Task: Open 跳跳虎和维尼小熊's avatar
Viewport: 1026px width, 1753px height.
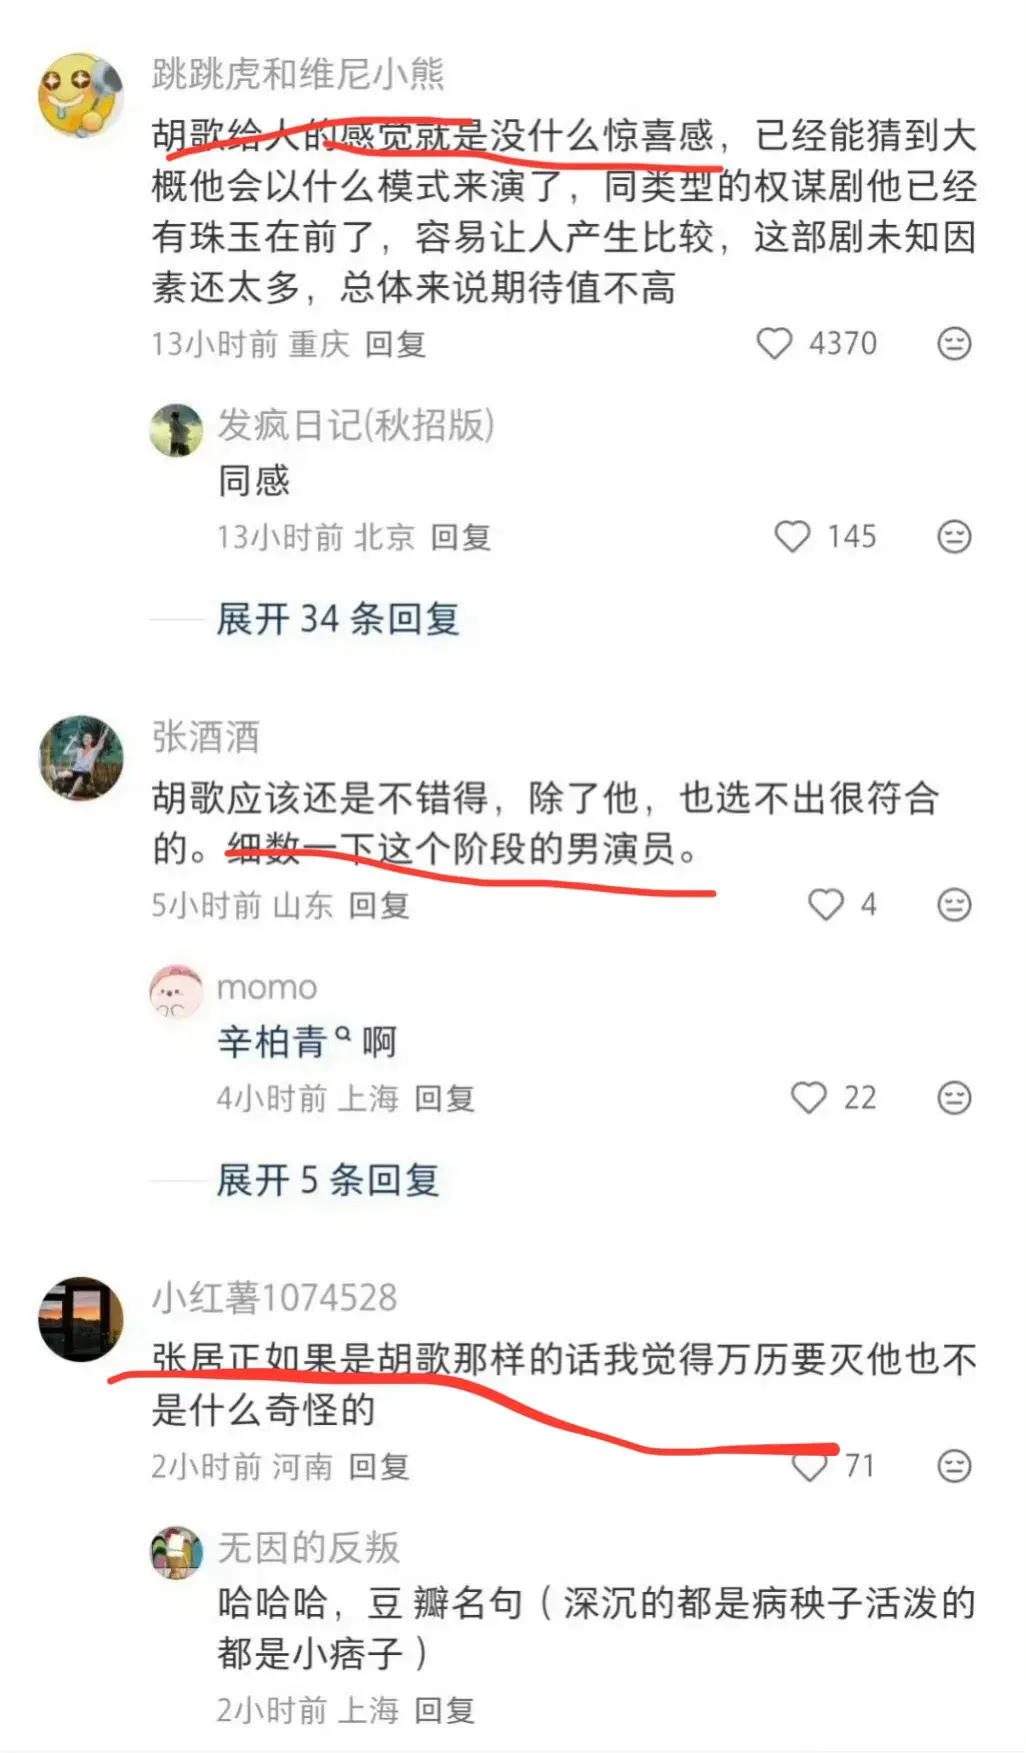Action: [x=80, y=94]
